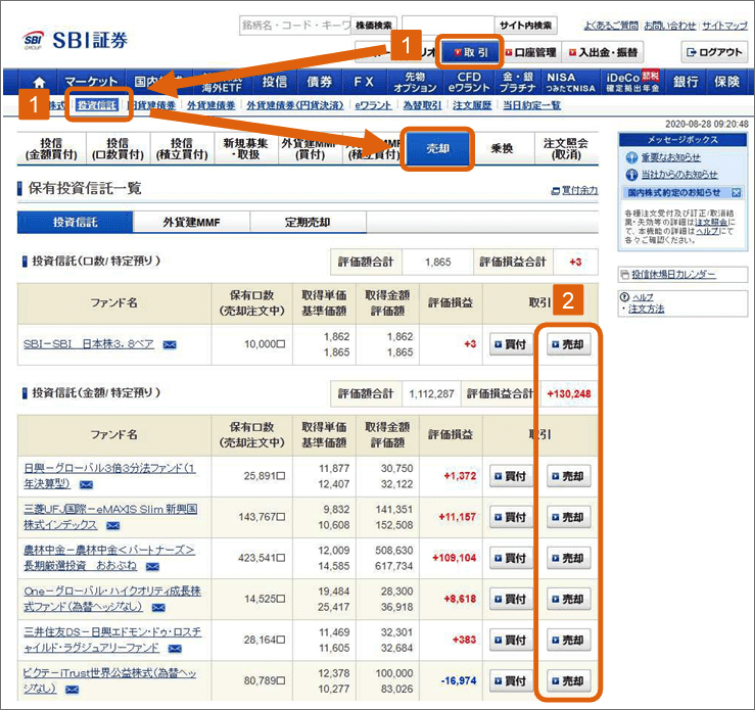The width and height of the screenshot is (755, 710).
Task: Click 売却 for 三井住友DS-日興エドモン・ドゥ・ロスチャイルド
Action: tap(568, 640)
